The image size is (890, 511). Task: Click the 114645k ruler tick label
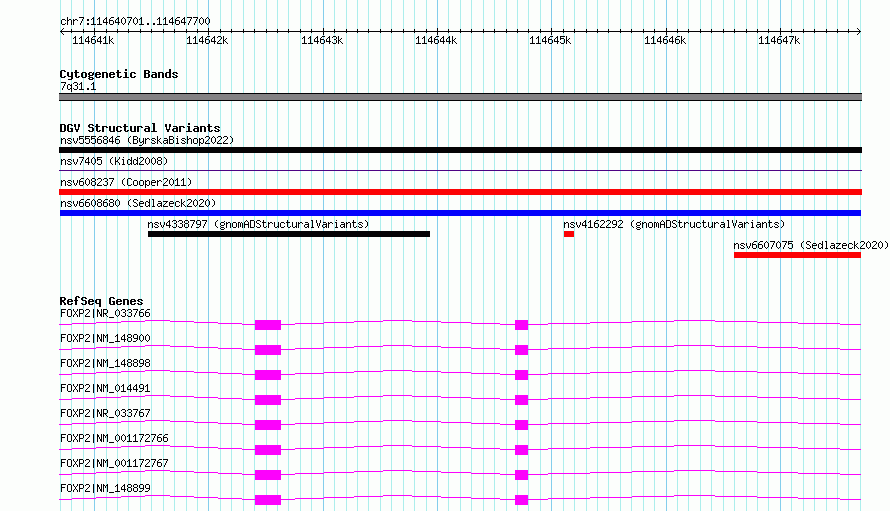pyautogui.click(x=550, y=40)
